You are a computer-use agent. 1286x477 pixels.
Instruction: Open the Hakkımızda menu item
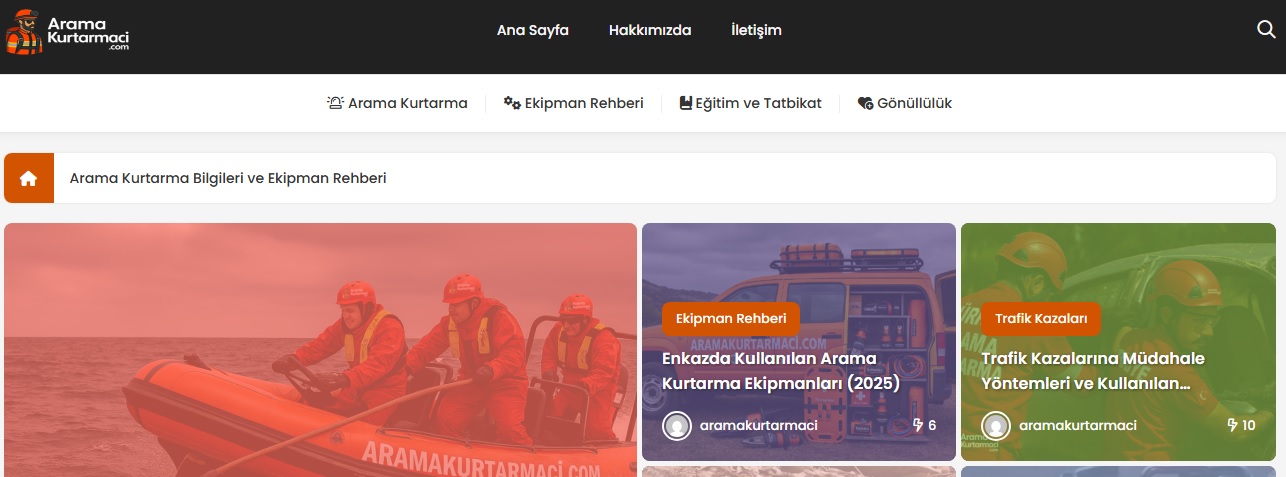click(x=649, y=30)
